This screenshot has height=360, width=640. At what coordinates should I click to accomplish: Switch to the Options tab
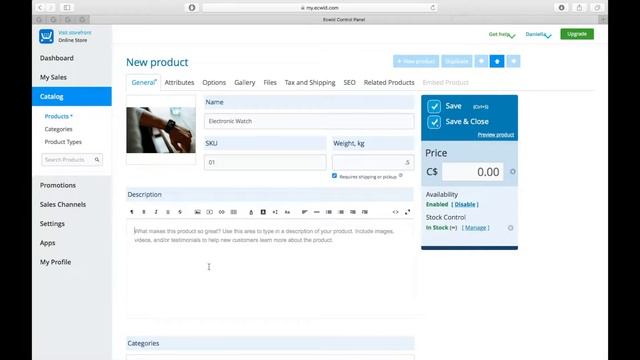click(x=214, y=82)
